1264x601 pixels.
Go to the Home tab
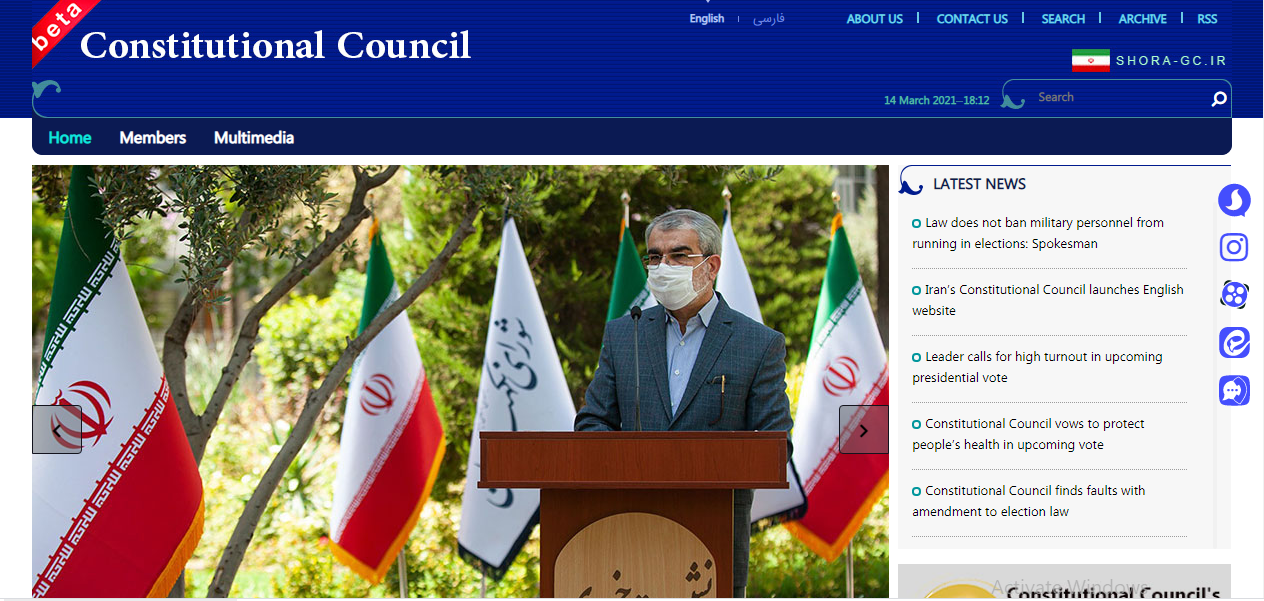click(x=70, y=138)
